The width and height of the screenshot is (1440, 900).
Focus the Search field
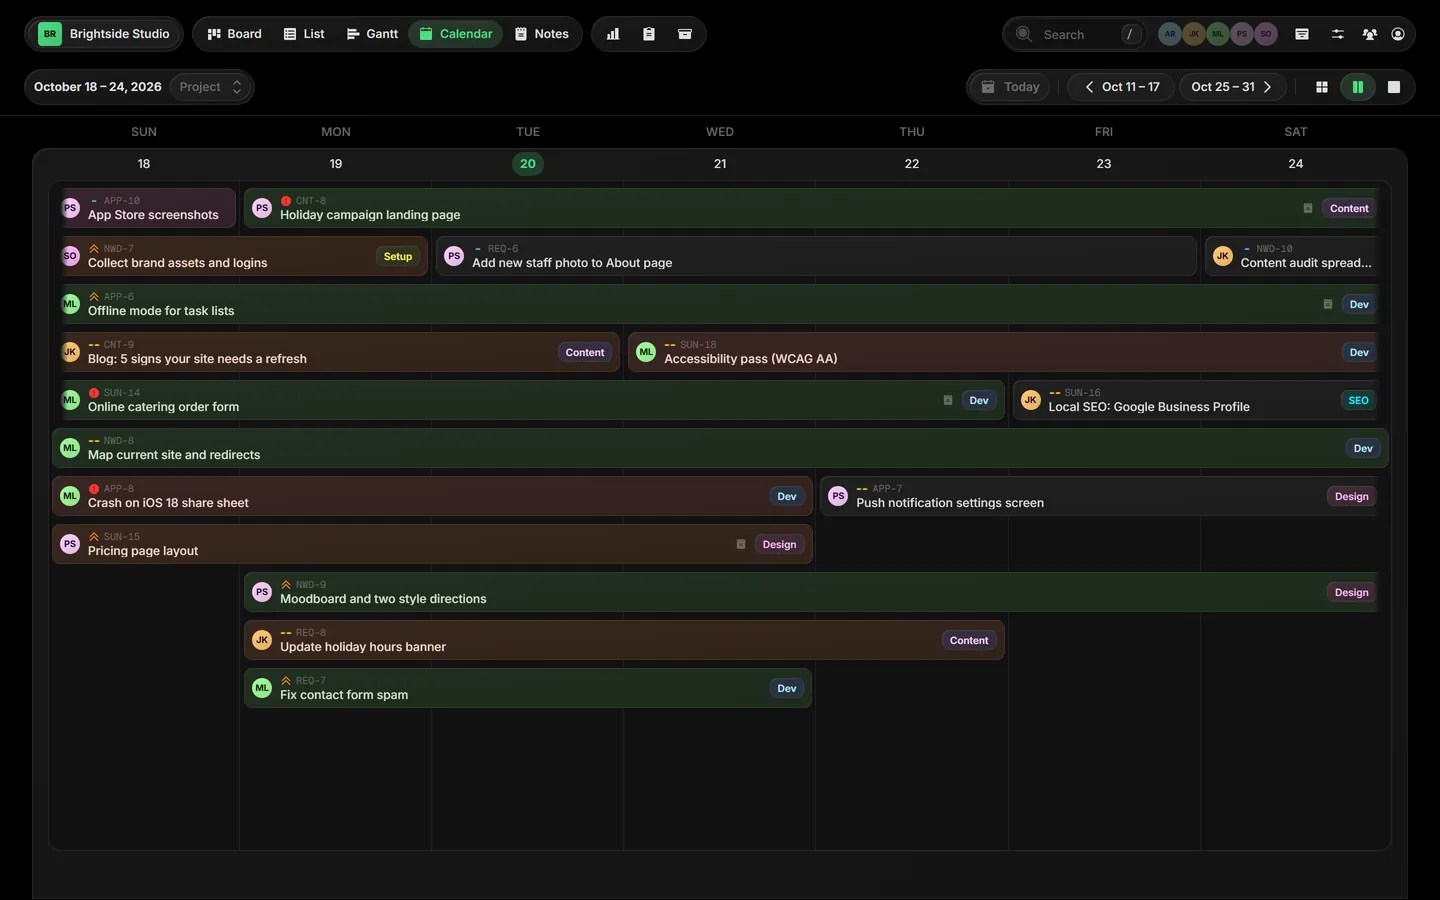tap(1076, 34)
